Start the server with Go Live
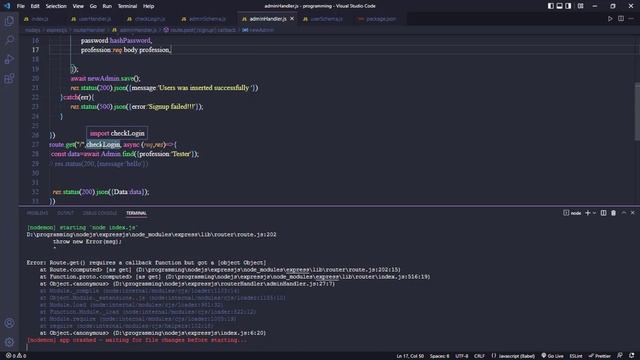The image size is (640, 360). 552,356
